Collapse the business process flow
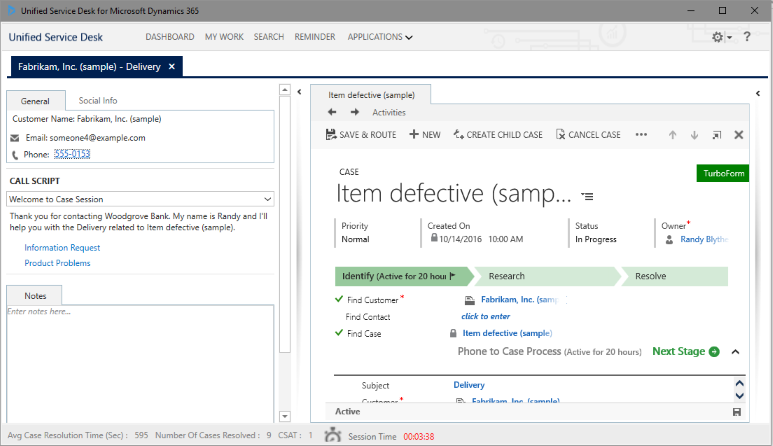 [736, 352]
